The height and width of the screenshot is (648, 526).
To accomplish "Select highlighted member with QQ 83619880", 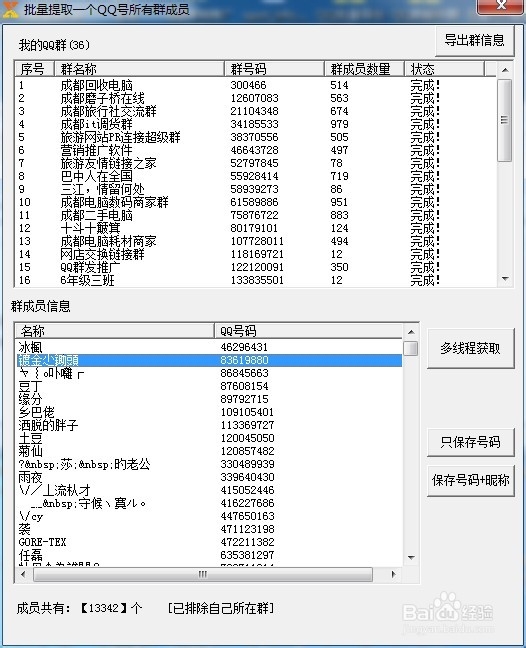I will pos(209,360).
